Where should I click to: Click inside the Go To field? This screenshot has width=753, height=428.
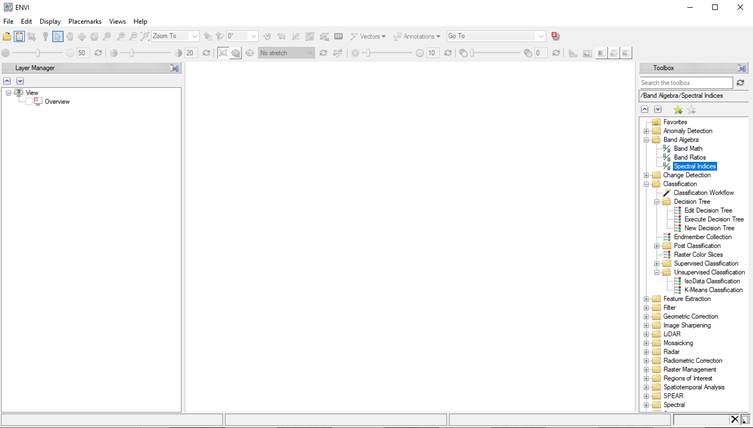496,36
